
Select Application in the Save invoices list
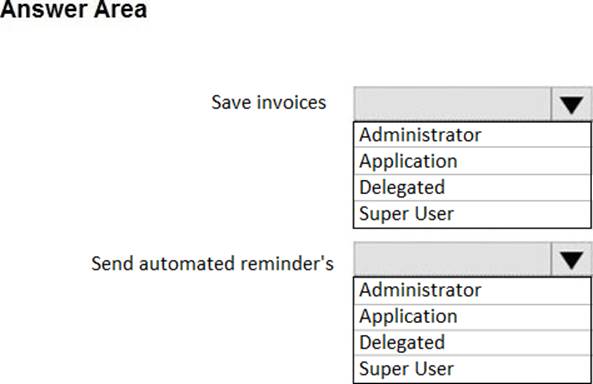point(472,161)
